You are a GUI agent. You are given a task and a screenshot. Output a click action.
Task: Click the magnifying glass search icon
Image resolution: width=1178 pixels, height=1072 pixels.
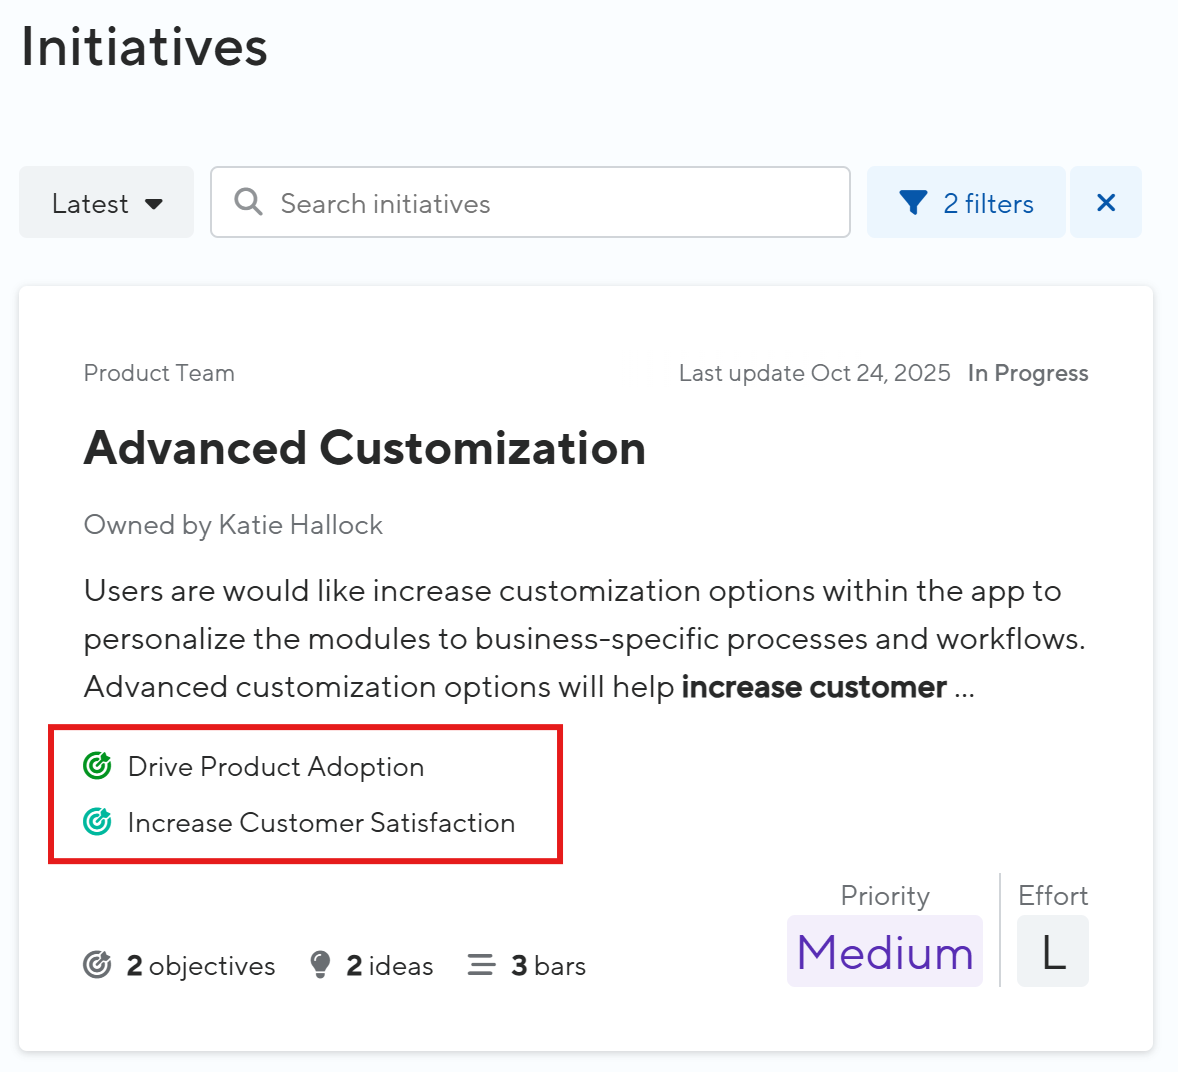click(x=248, y=202)
